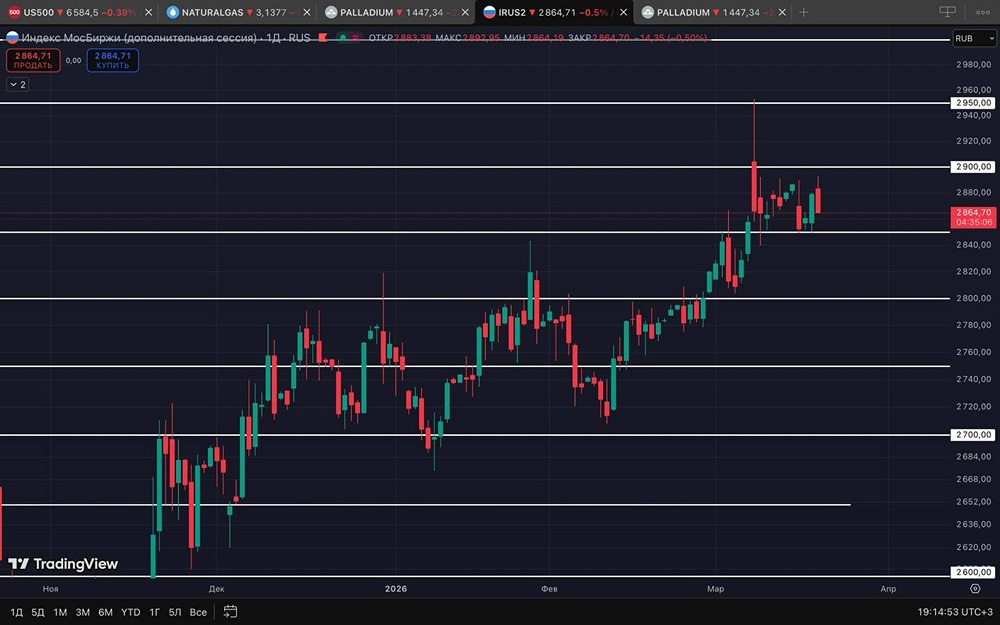Open the go-to-date calendar icon
The width and height of the screenshot is (1000, 625).
click(x=230, y=612)
